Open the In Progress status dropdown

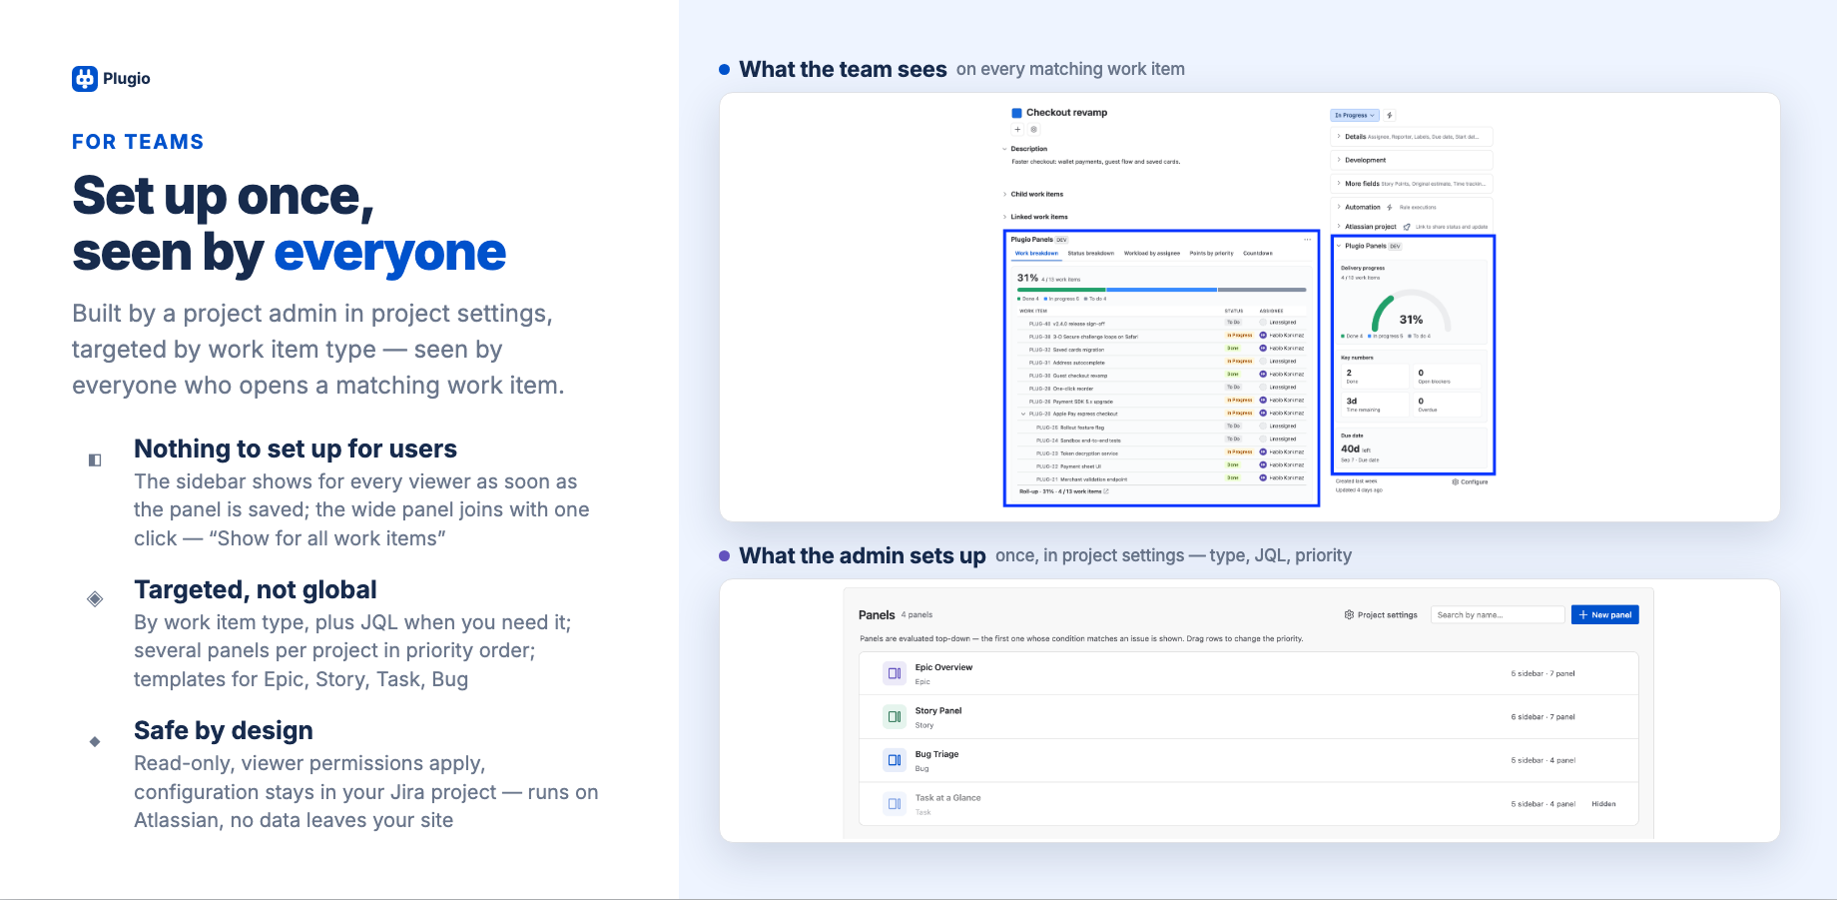(x=1354, y=115)
